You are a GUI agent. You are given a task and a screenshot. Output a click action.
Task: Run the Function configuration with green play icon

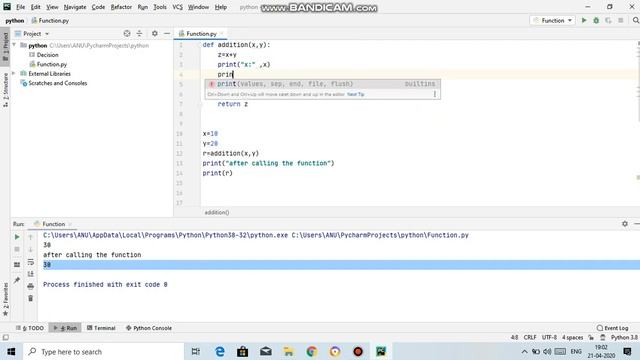pos(584,20)
